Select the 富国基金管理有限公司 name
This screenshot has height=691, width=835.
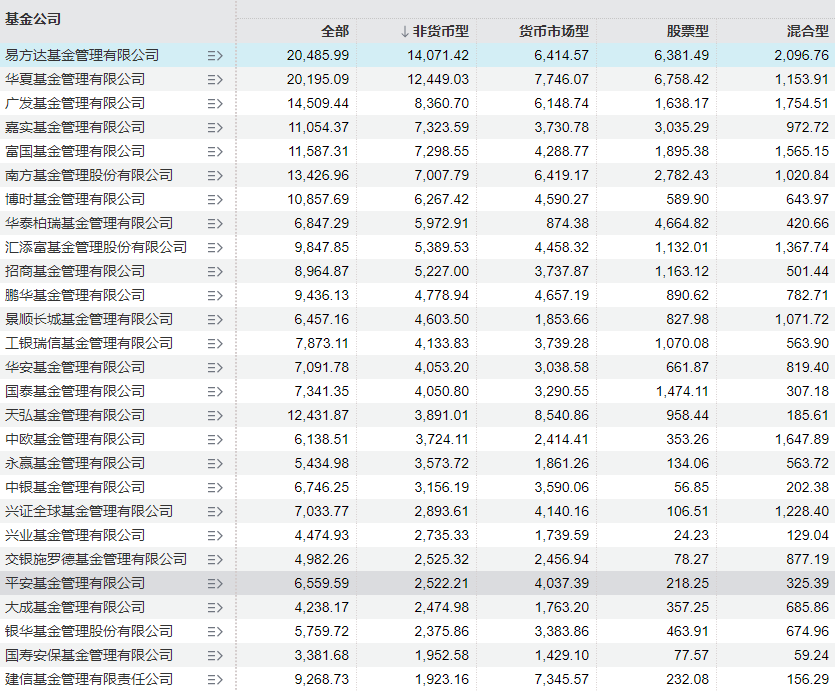(75, 152)
